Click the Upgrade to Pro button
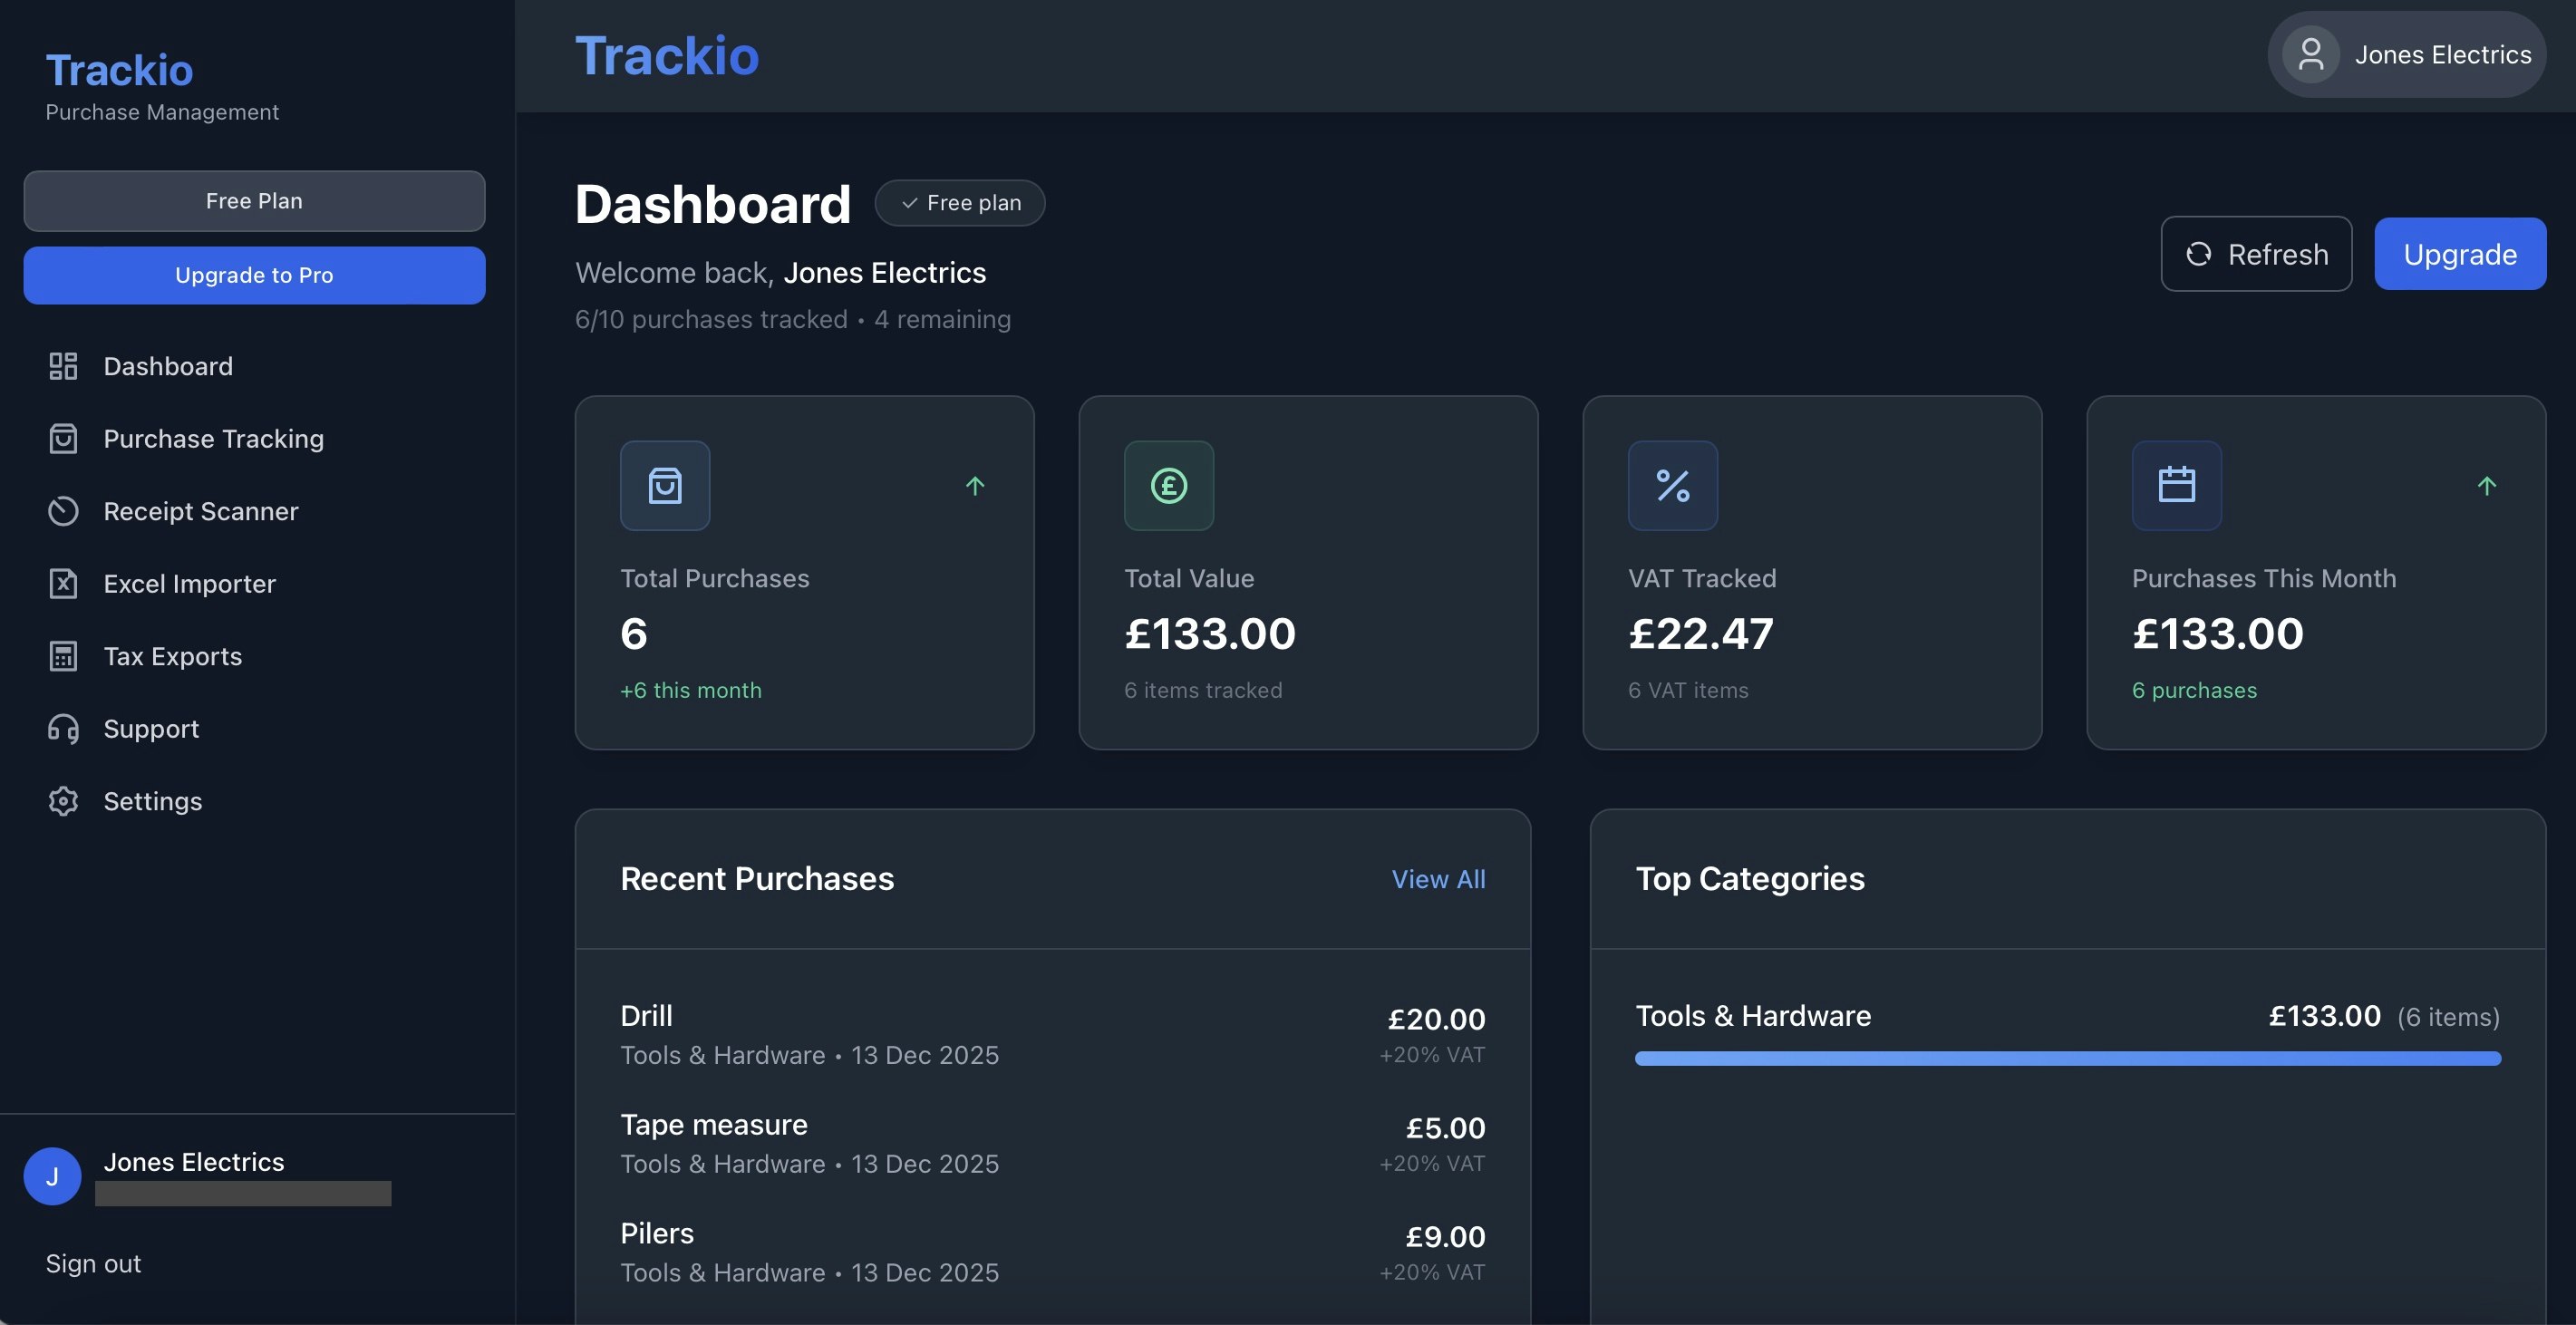This screenshot has width=2576, height=1325. pos(254,275)
